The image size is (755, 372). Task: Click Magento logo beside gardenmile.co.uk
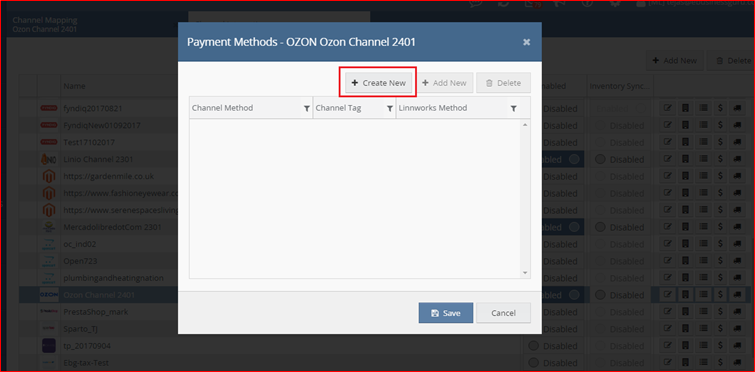click(49, 176)
